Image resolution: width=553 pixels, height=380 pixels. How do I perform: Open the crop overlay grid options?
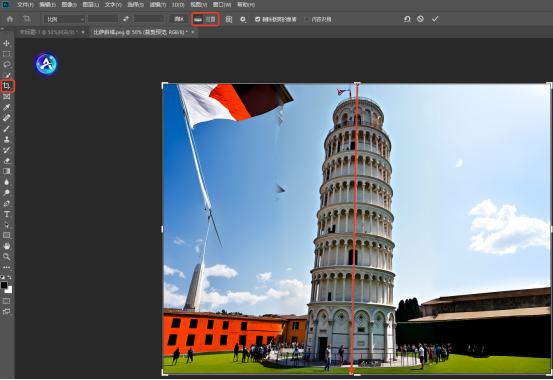coord(229,19)
